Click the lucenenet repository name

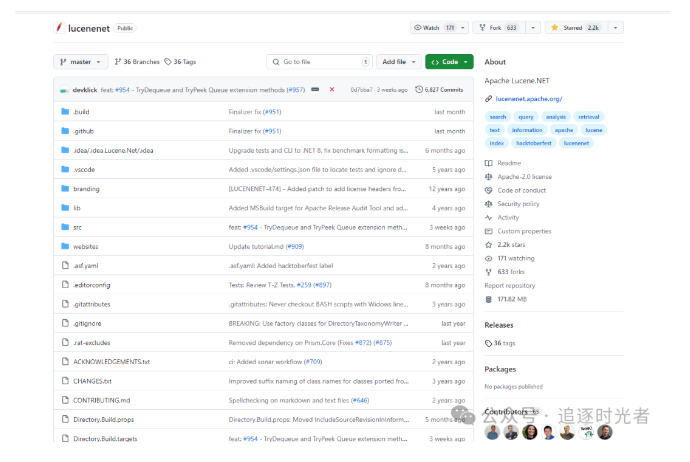pyautogui.click(x=89, y=28)
